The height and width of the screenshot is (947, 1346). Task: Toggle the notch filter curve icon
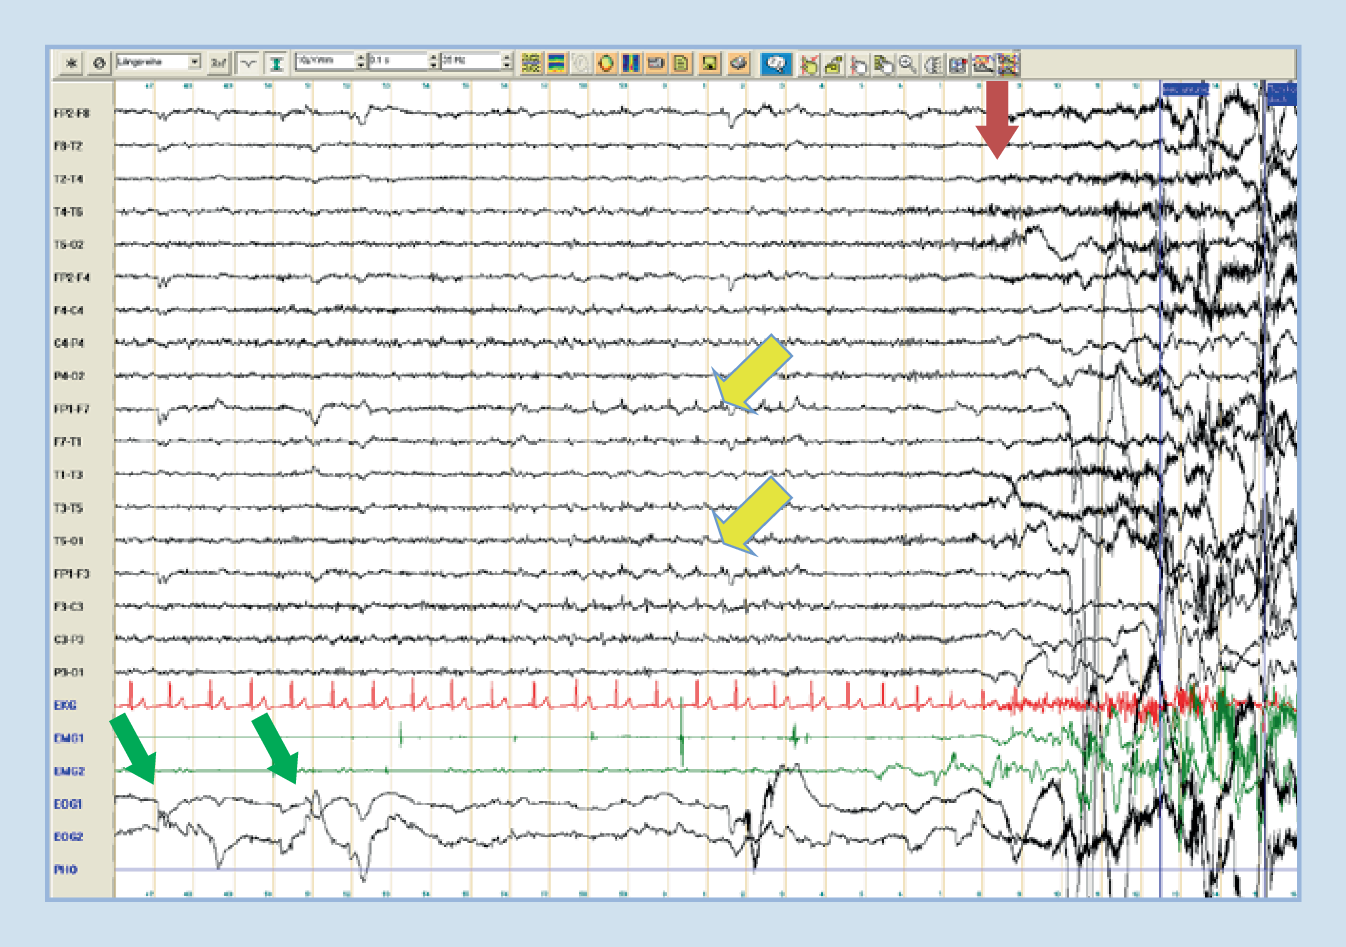click(248, 63)
